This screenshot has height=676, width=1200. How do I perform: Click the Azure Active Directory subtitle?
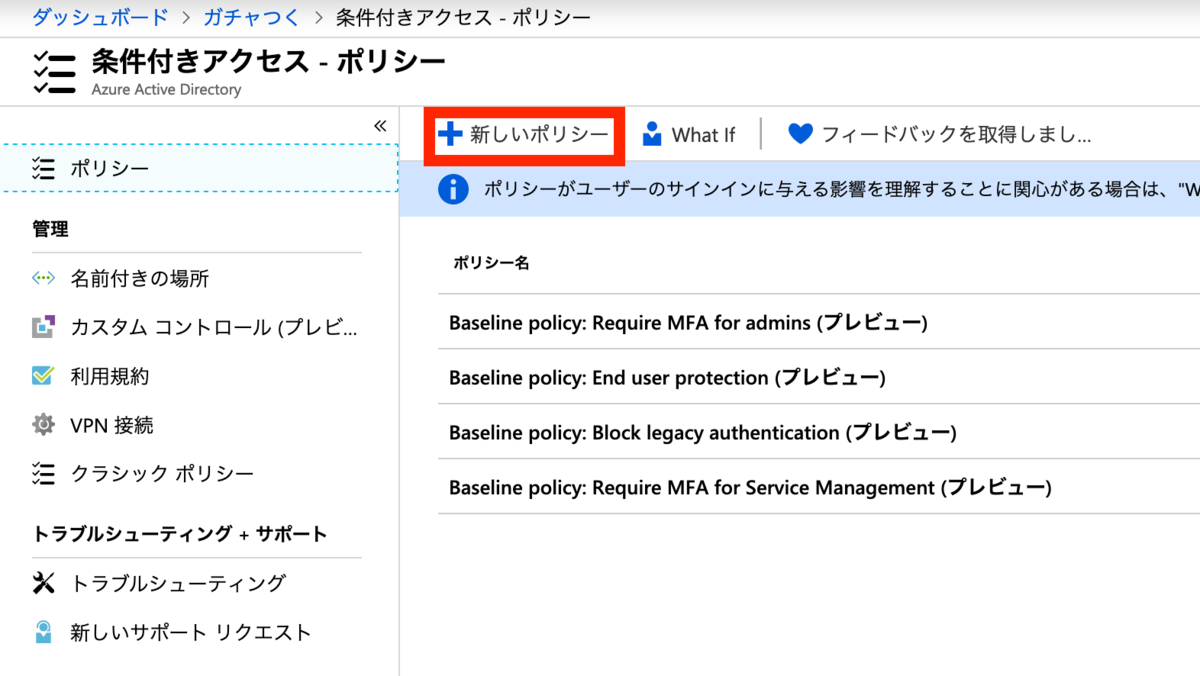(166, 90)
